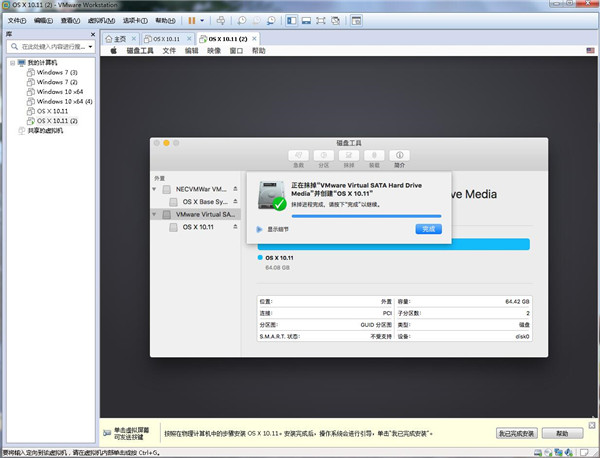Open the library search filter dropdown arrow
The width and height of the screenshot is (600, 458).
[91, 47]
